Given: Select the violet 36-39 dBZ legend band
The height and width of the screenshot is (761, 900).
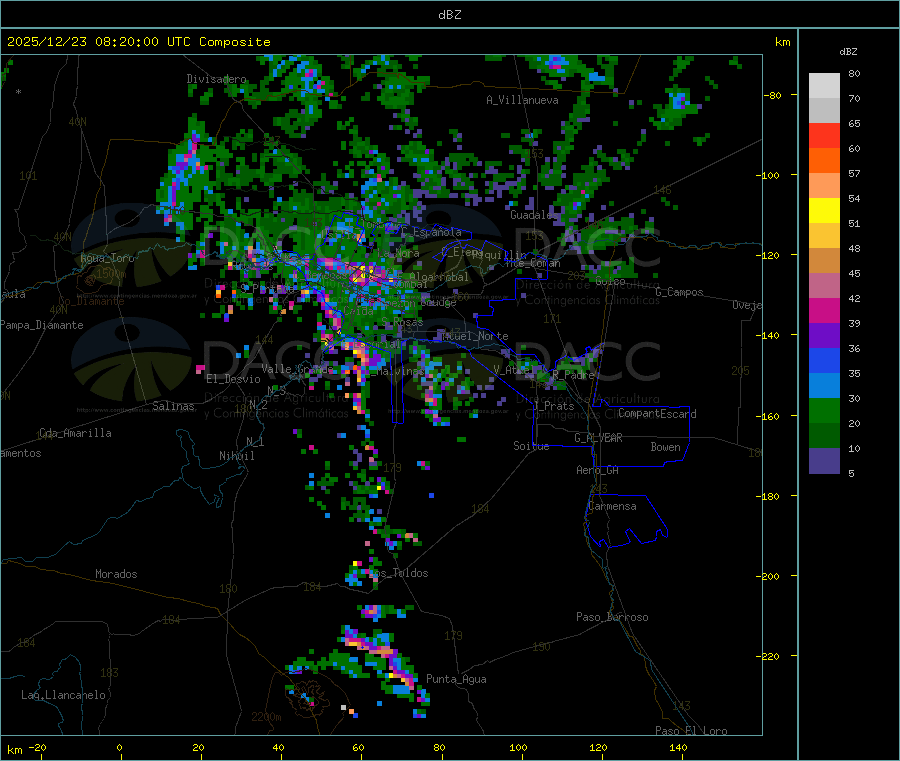Looking at the screenshot, I should click(x=824, y=336).
